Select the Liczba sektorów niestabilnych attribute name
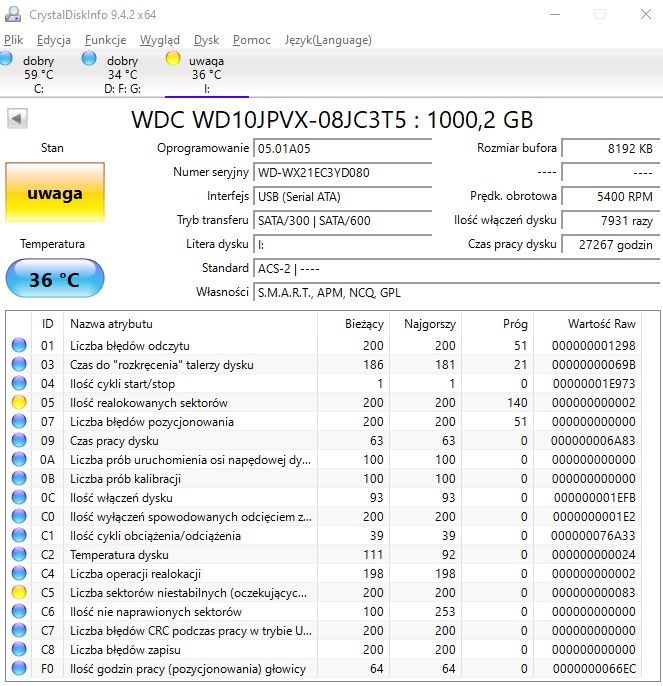The height and width of the screenshot is (686, 663). click(x=188, y=593)
